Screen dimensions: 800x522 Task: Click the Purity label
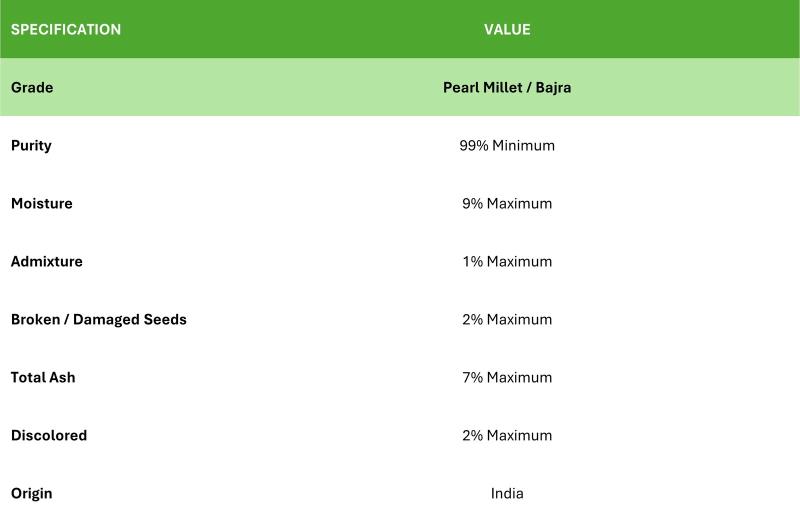pyautogui.click(x=31, y=146)
